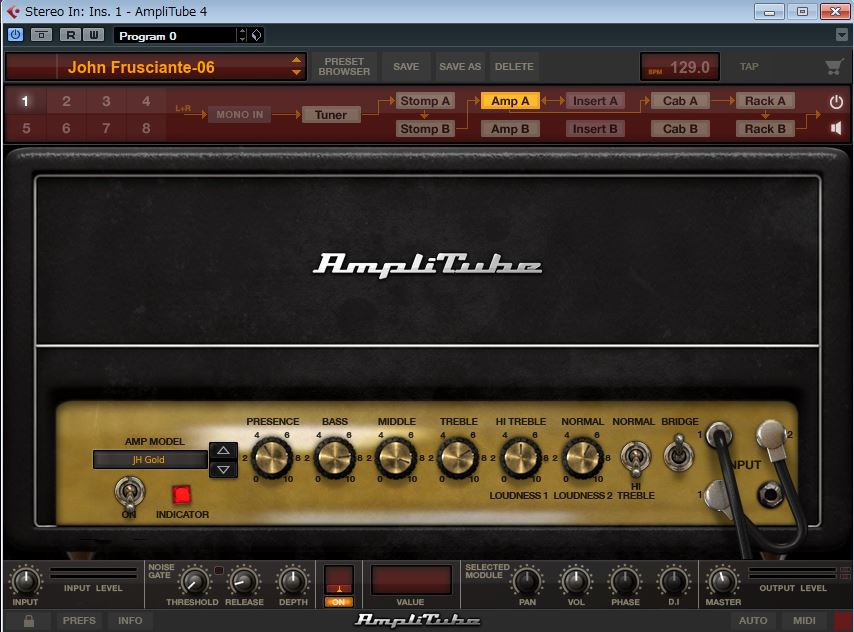Click the preset management diamond icon
Image resolution: width=854 pixels, height=632 pixels.
pos(257,35)
